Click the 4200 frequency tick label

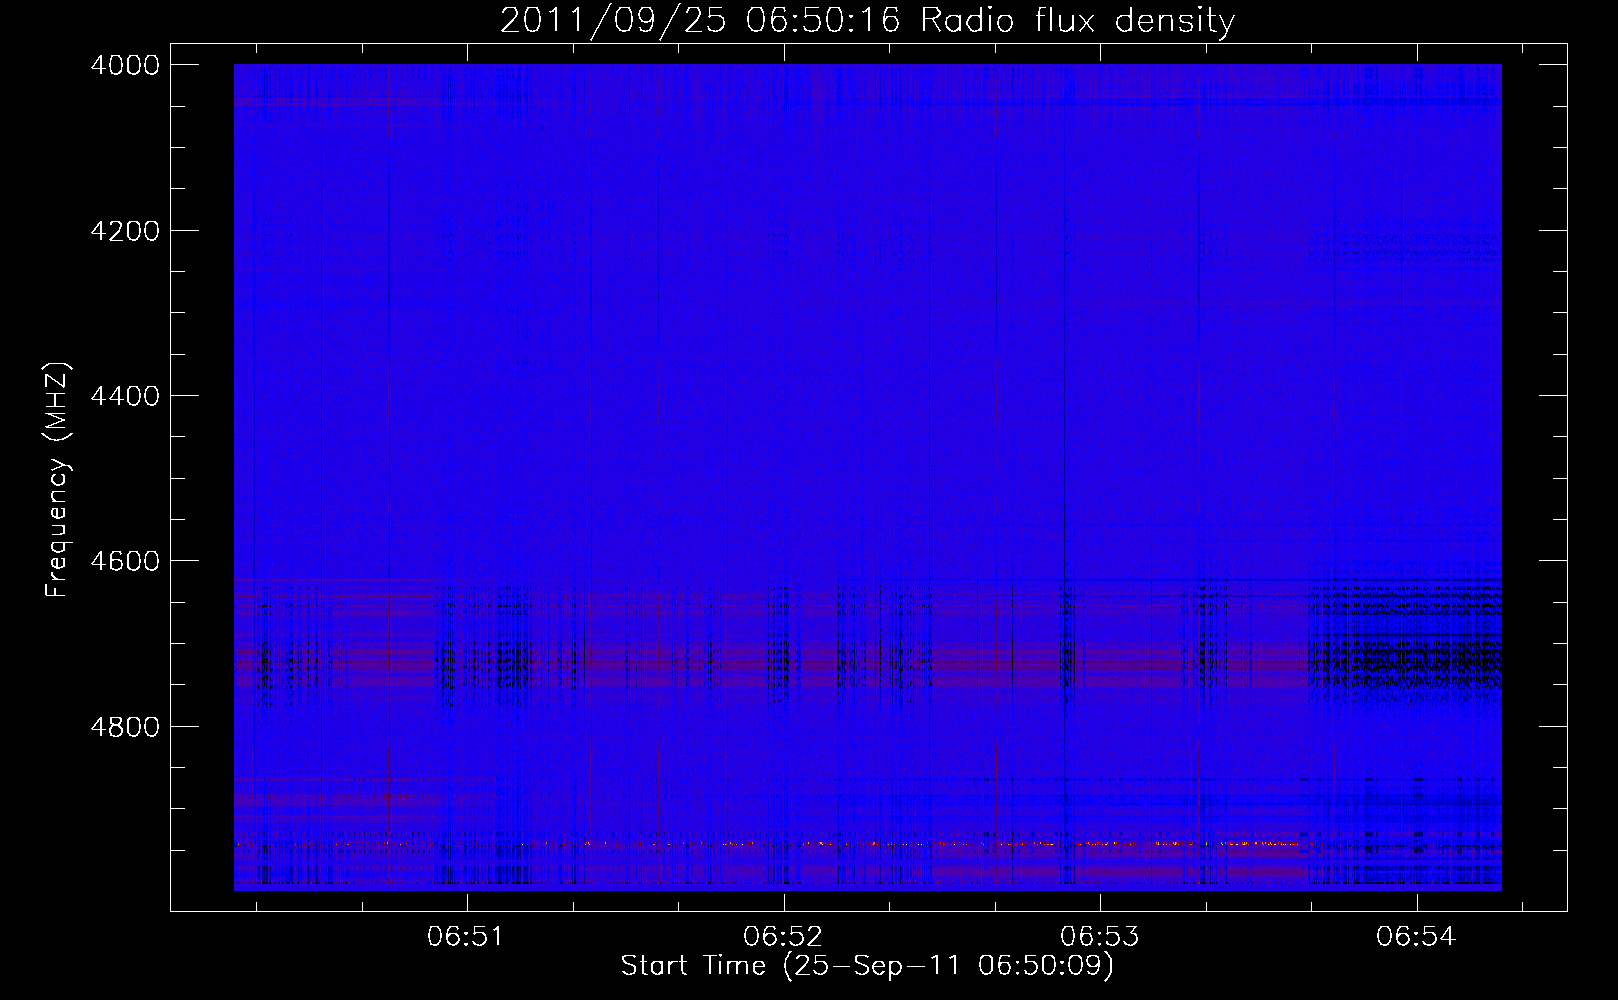point(125,231)
